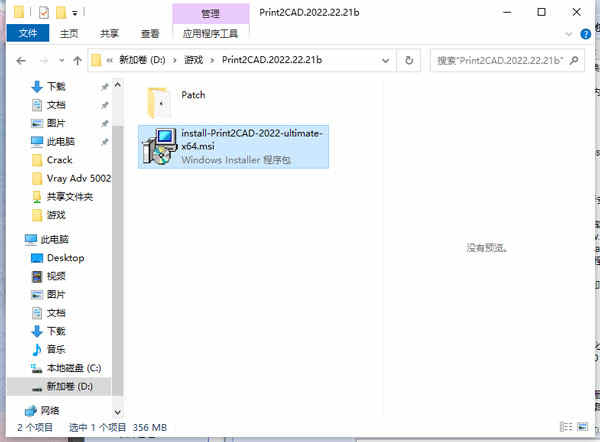Go forward with the forward arrow
The width and height of the screenshot is (600, 442).
[44, 60]
